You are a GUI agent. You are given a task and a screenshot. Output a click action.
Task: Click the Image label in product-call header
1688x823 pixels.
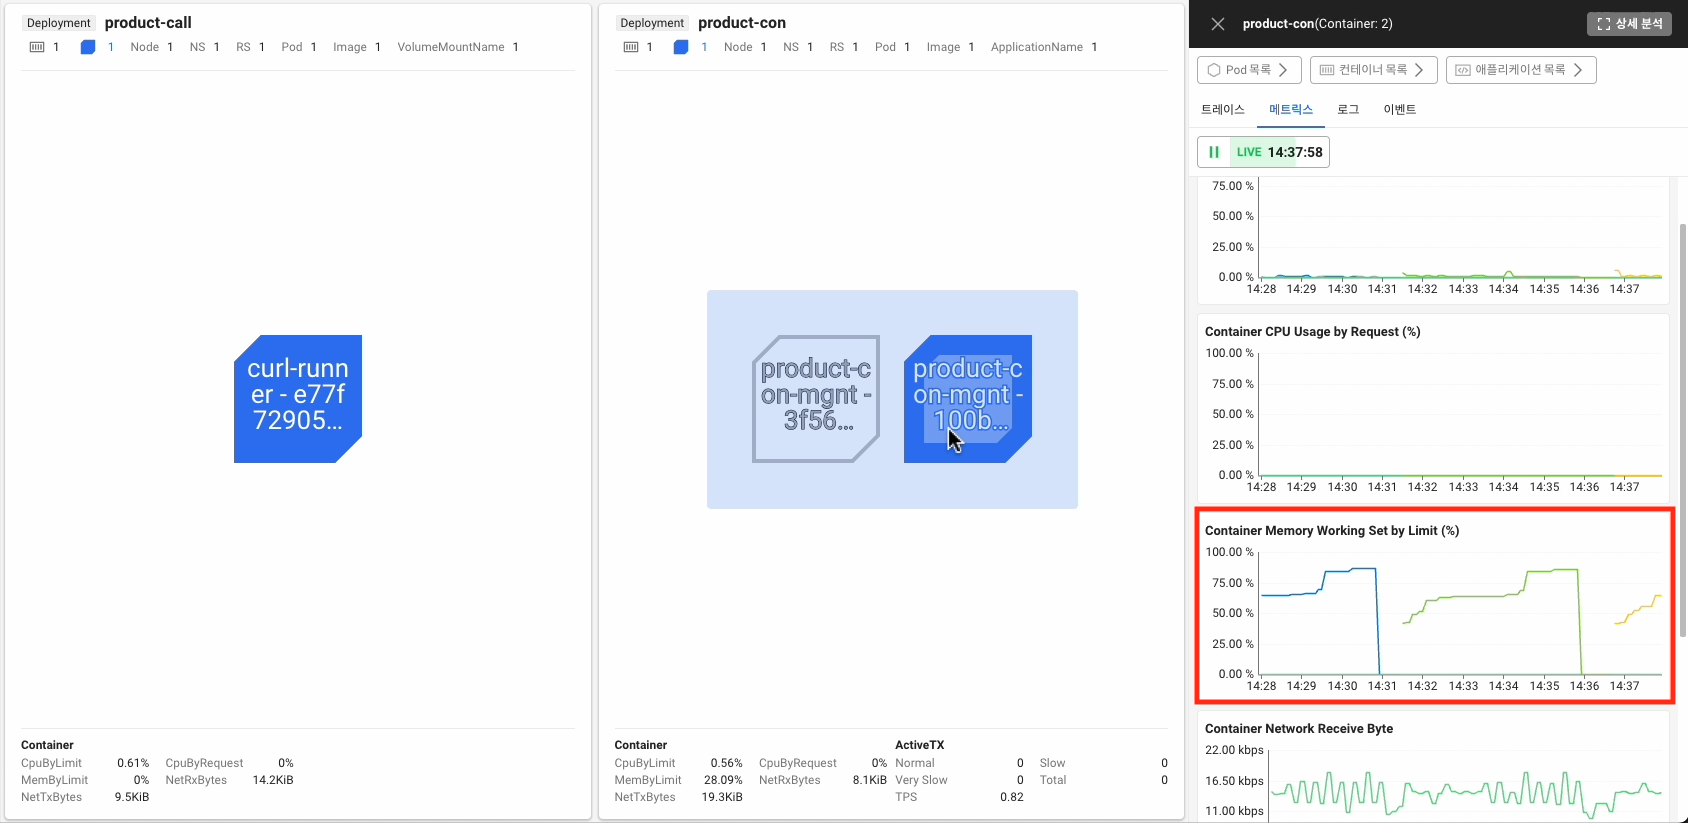[350, 47]
